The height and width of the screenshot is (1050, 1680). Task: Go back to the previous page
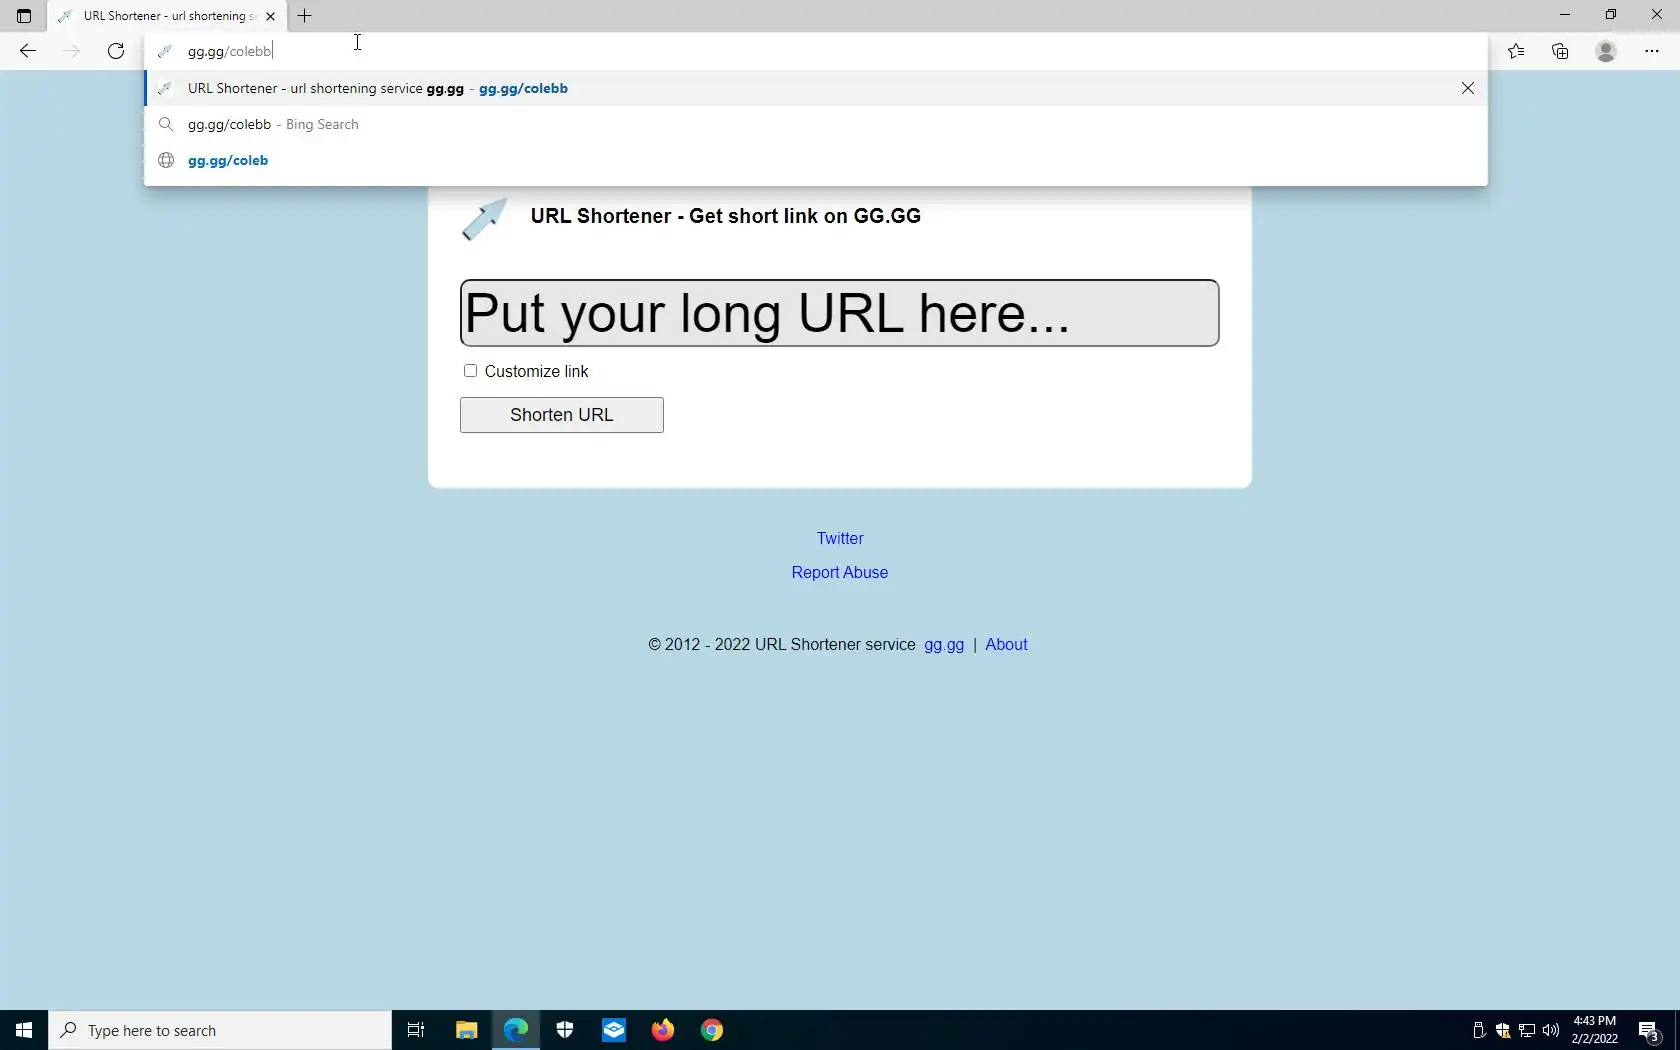27,51
